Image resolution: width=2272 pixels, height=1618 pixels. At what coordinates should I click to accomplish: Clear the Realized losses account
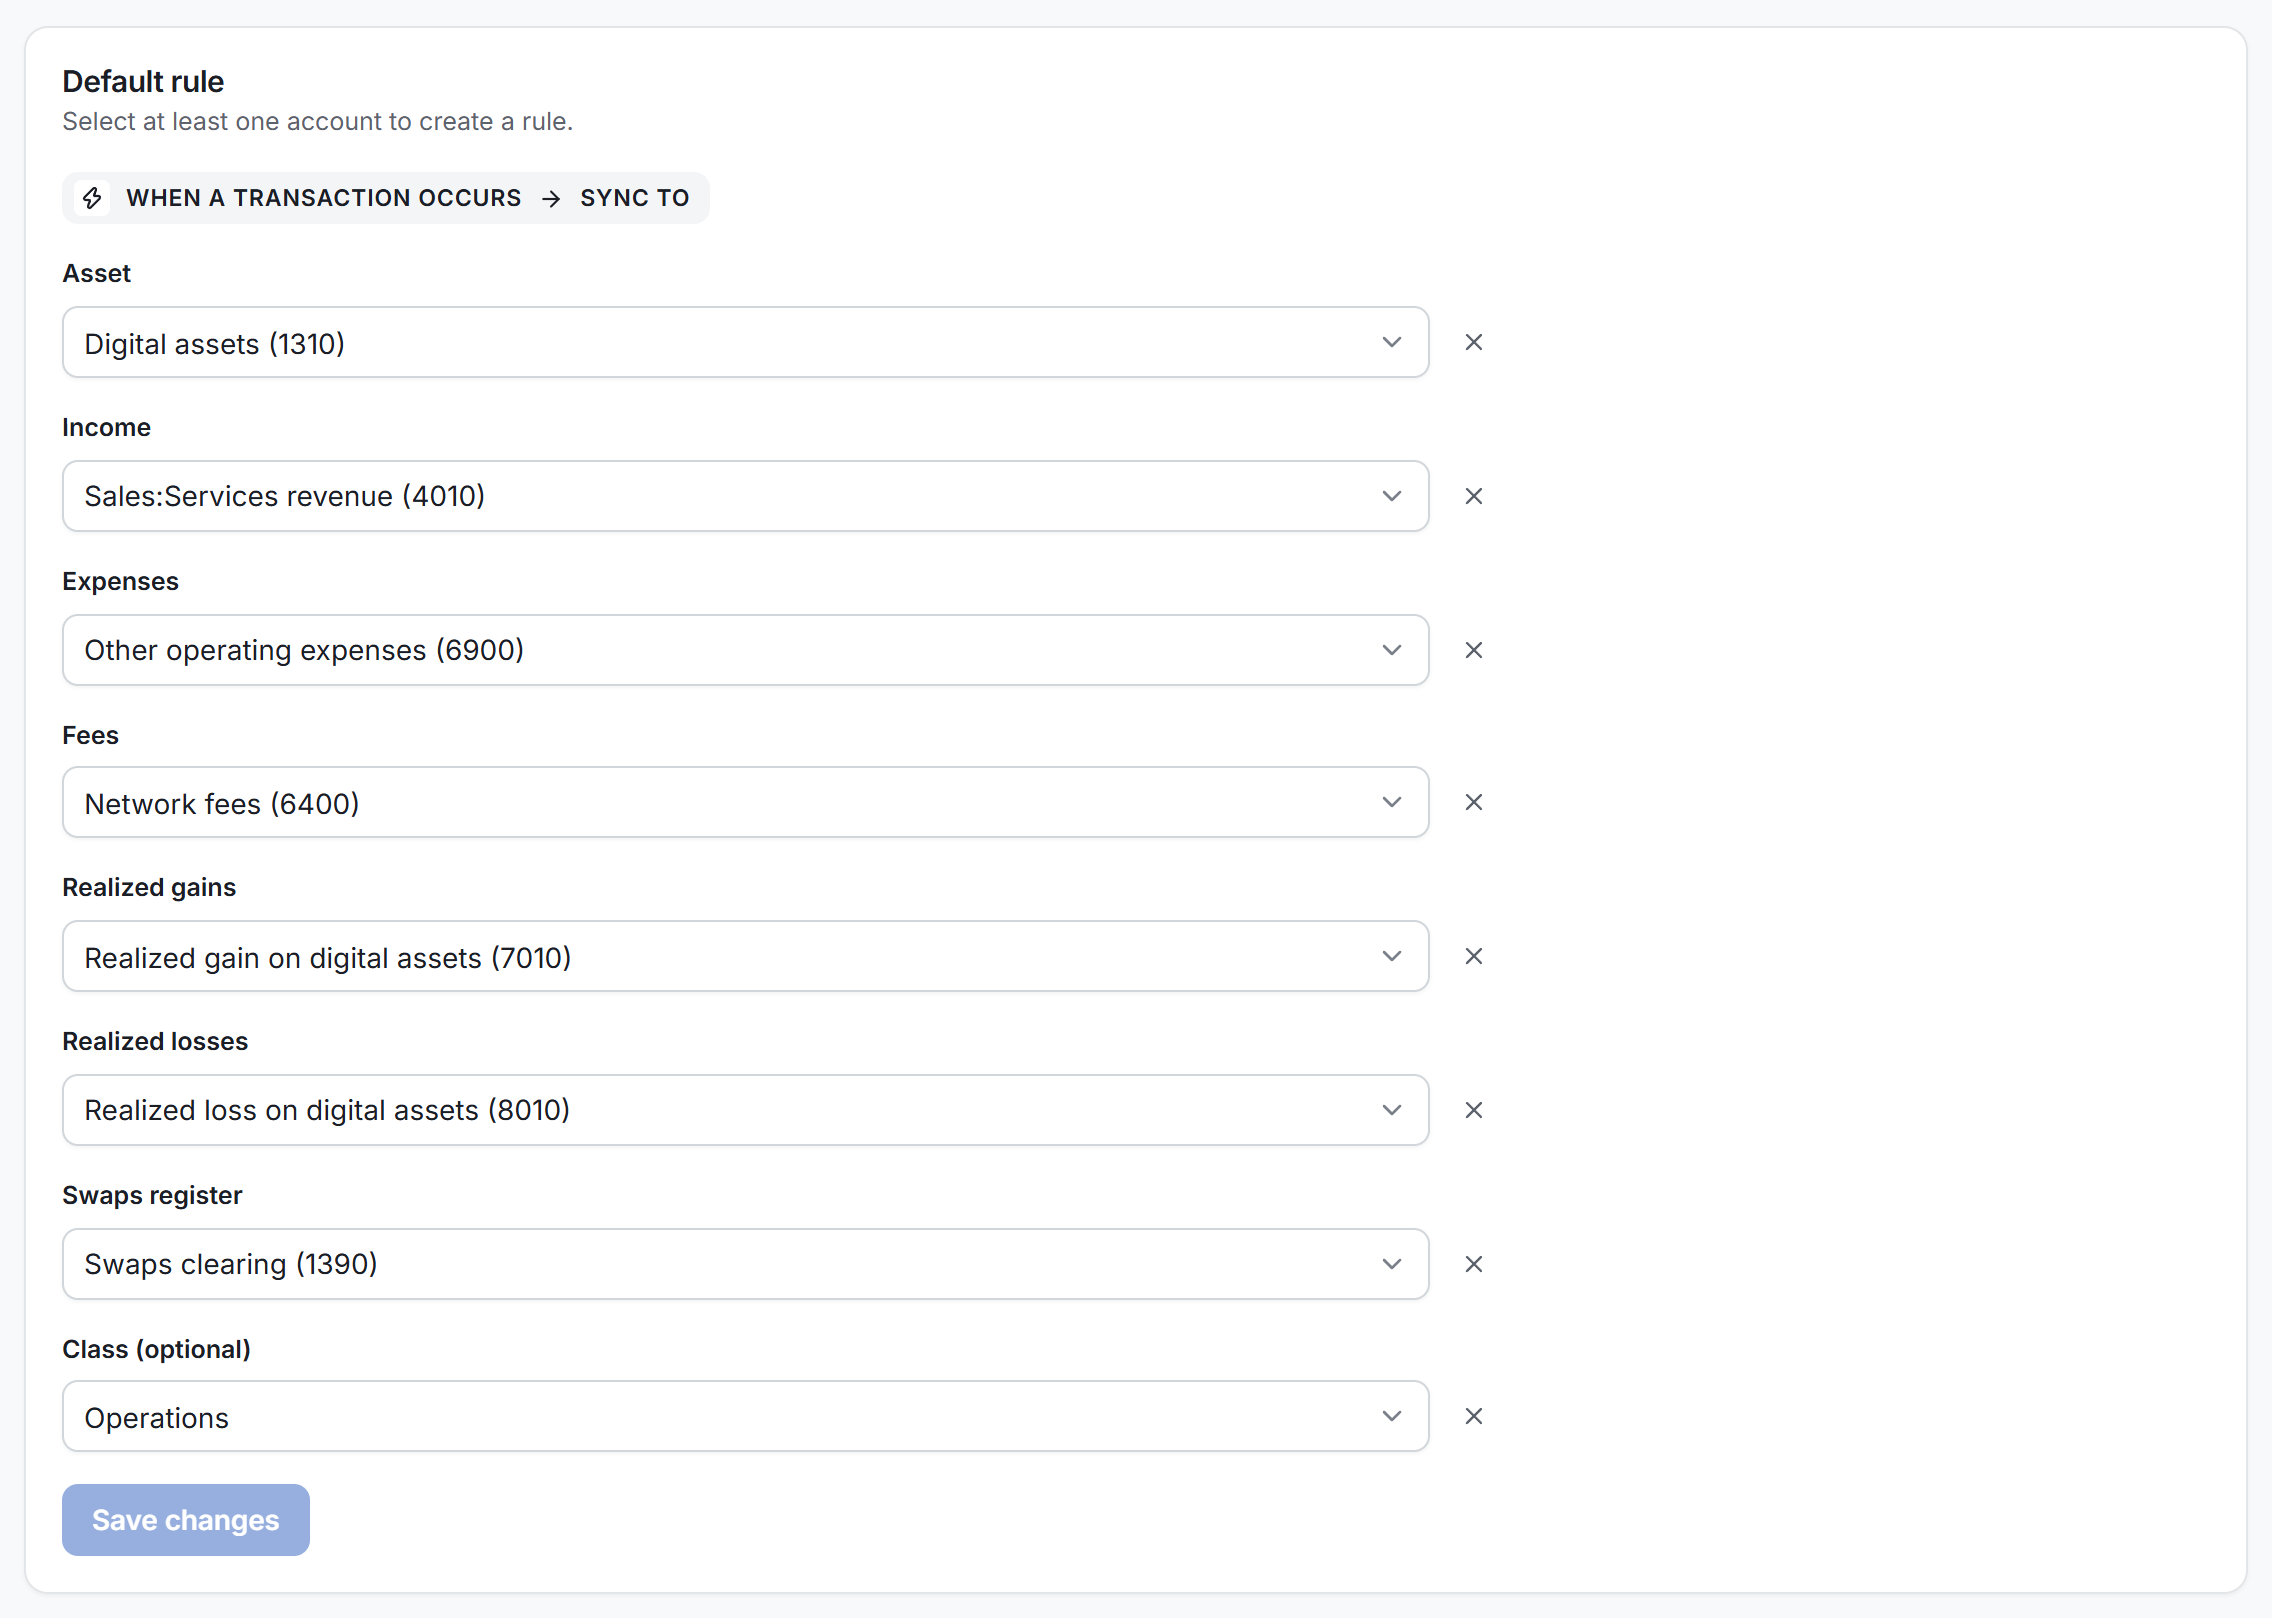pos(1473,1110)
